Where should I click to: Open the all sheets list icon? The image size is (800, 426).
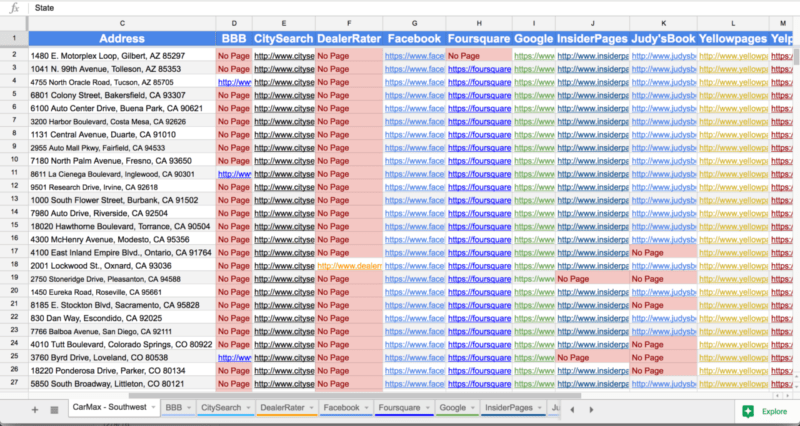pos(54,410)
